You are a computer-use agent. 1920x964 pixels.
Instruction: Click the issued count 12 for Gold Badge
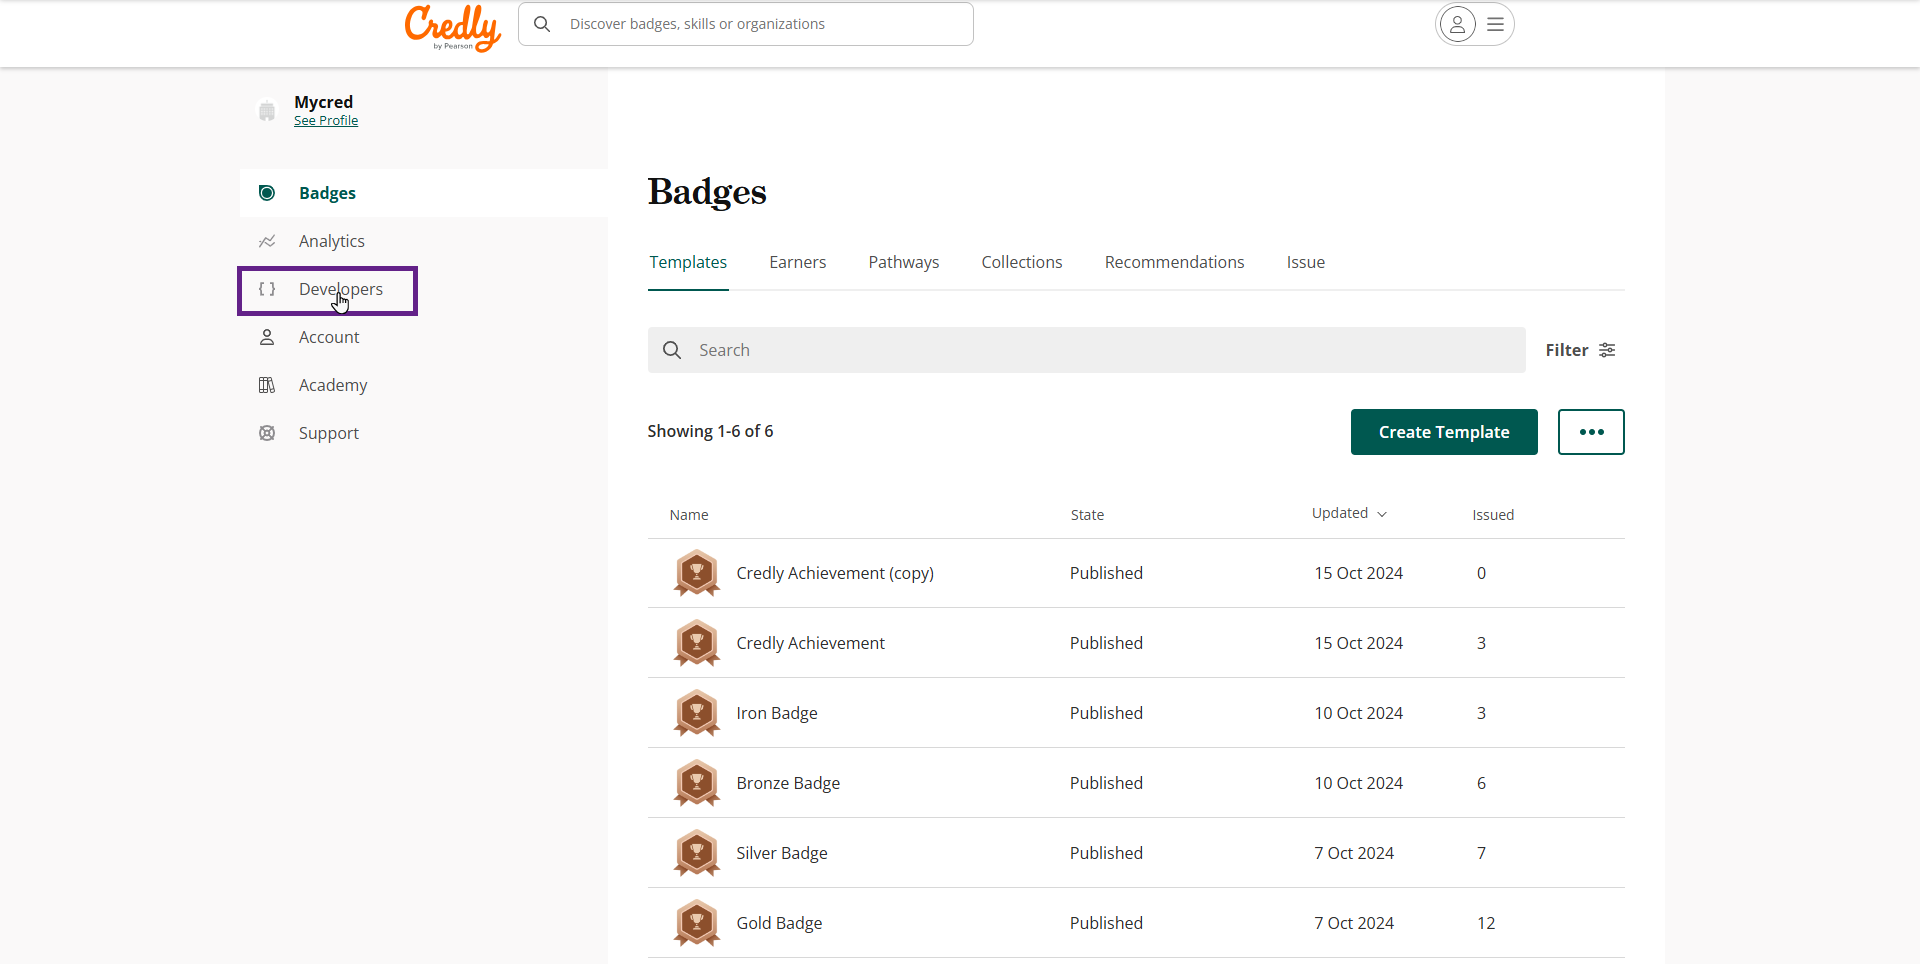click(1486, 923)
